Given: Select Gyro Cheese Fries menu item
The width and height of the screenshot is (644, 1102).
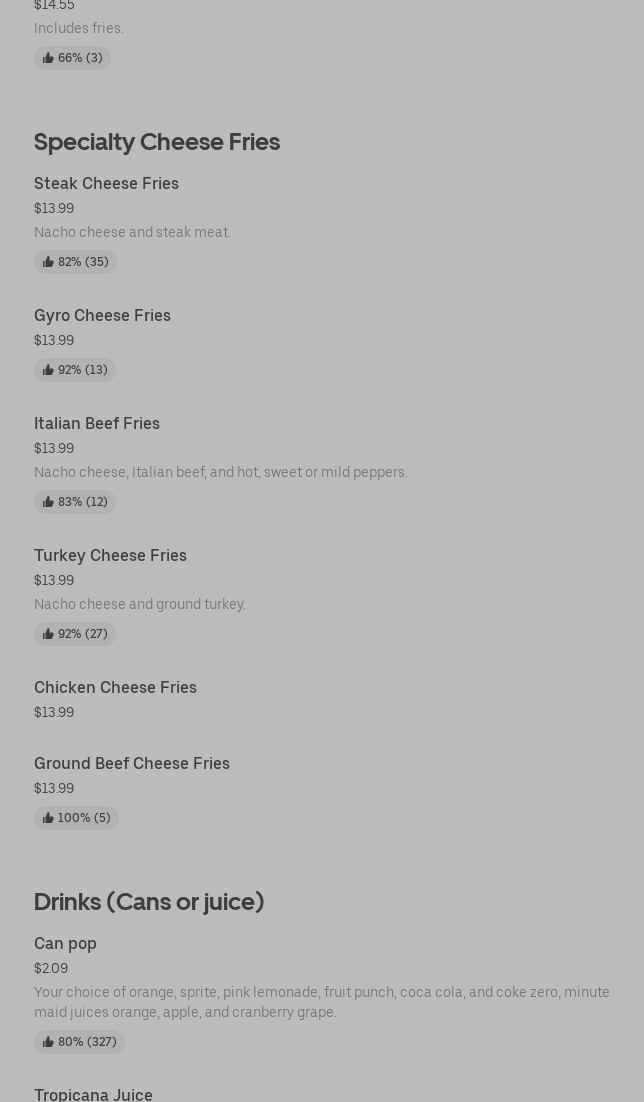Looking at the screenshot, I should pyautogui.click(x=102, y=316).
